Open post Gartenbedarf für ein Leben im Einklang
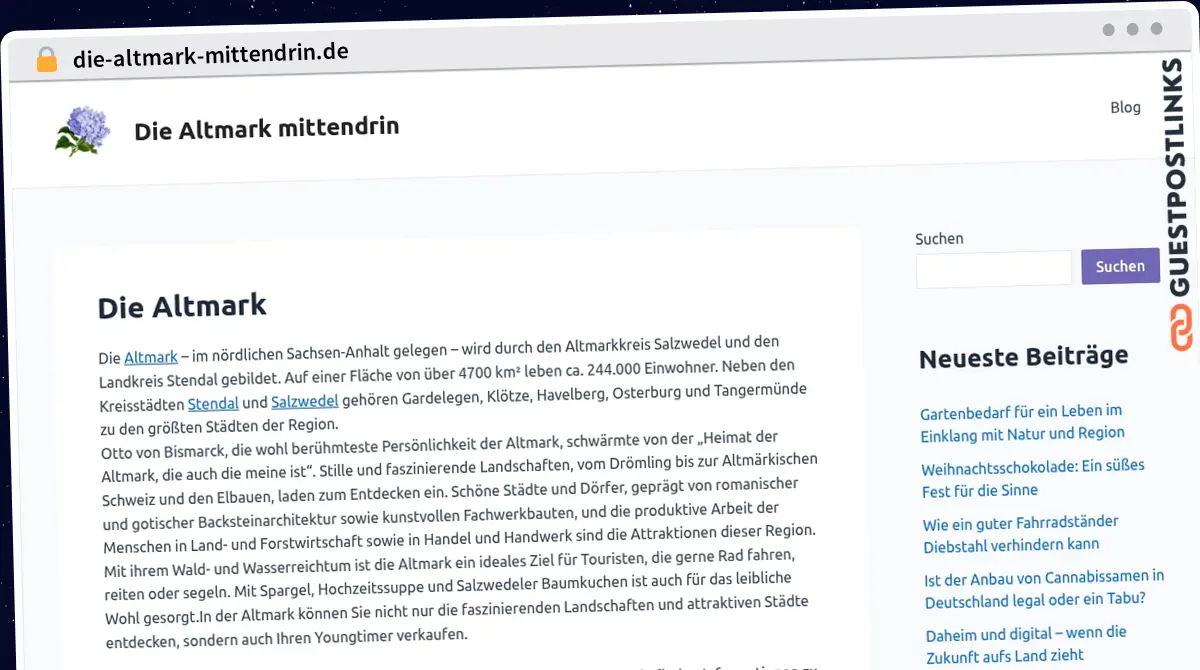The height and width of the screenshot is (670, 1200). 1022,422
